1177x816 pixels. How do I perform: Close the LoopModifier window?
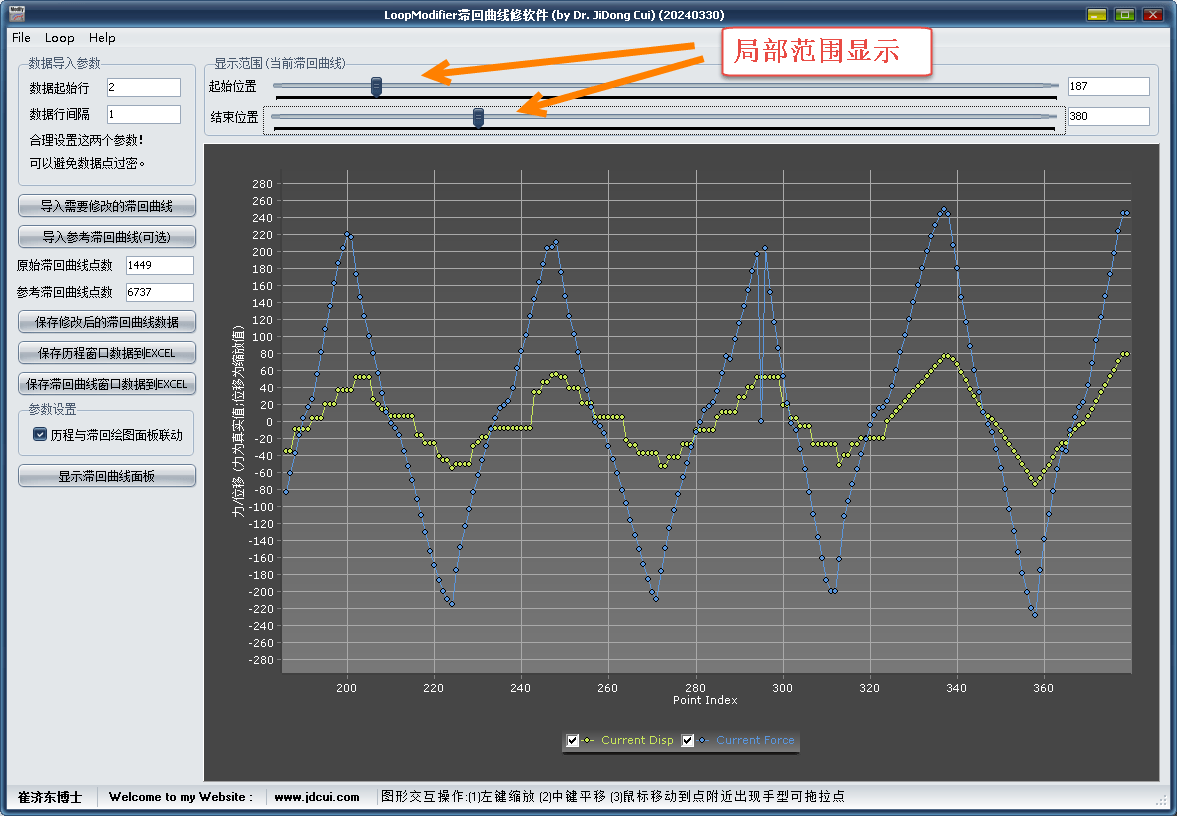click(x=1152, y=14)
